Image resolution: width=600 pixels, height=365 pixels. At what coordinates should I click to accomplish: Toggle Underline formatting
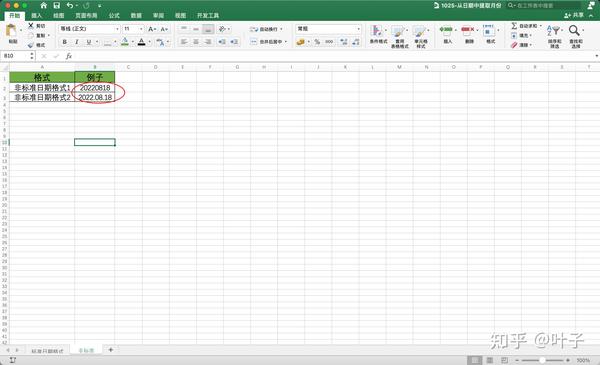pyautogui.click(x=89, y=42)
